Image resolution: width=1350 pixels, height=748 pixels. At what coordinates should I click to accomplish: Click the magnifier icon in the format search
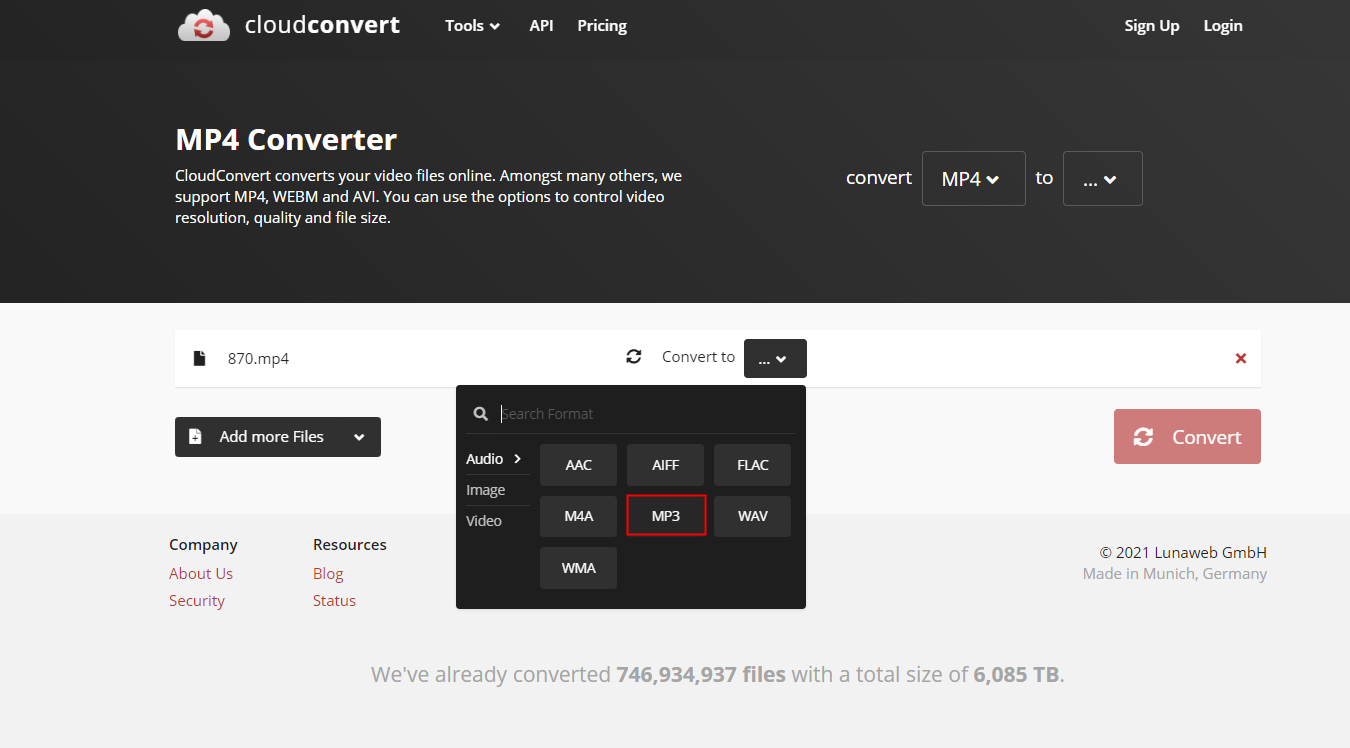481,414
